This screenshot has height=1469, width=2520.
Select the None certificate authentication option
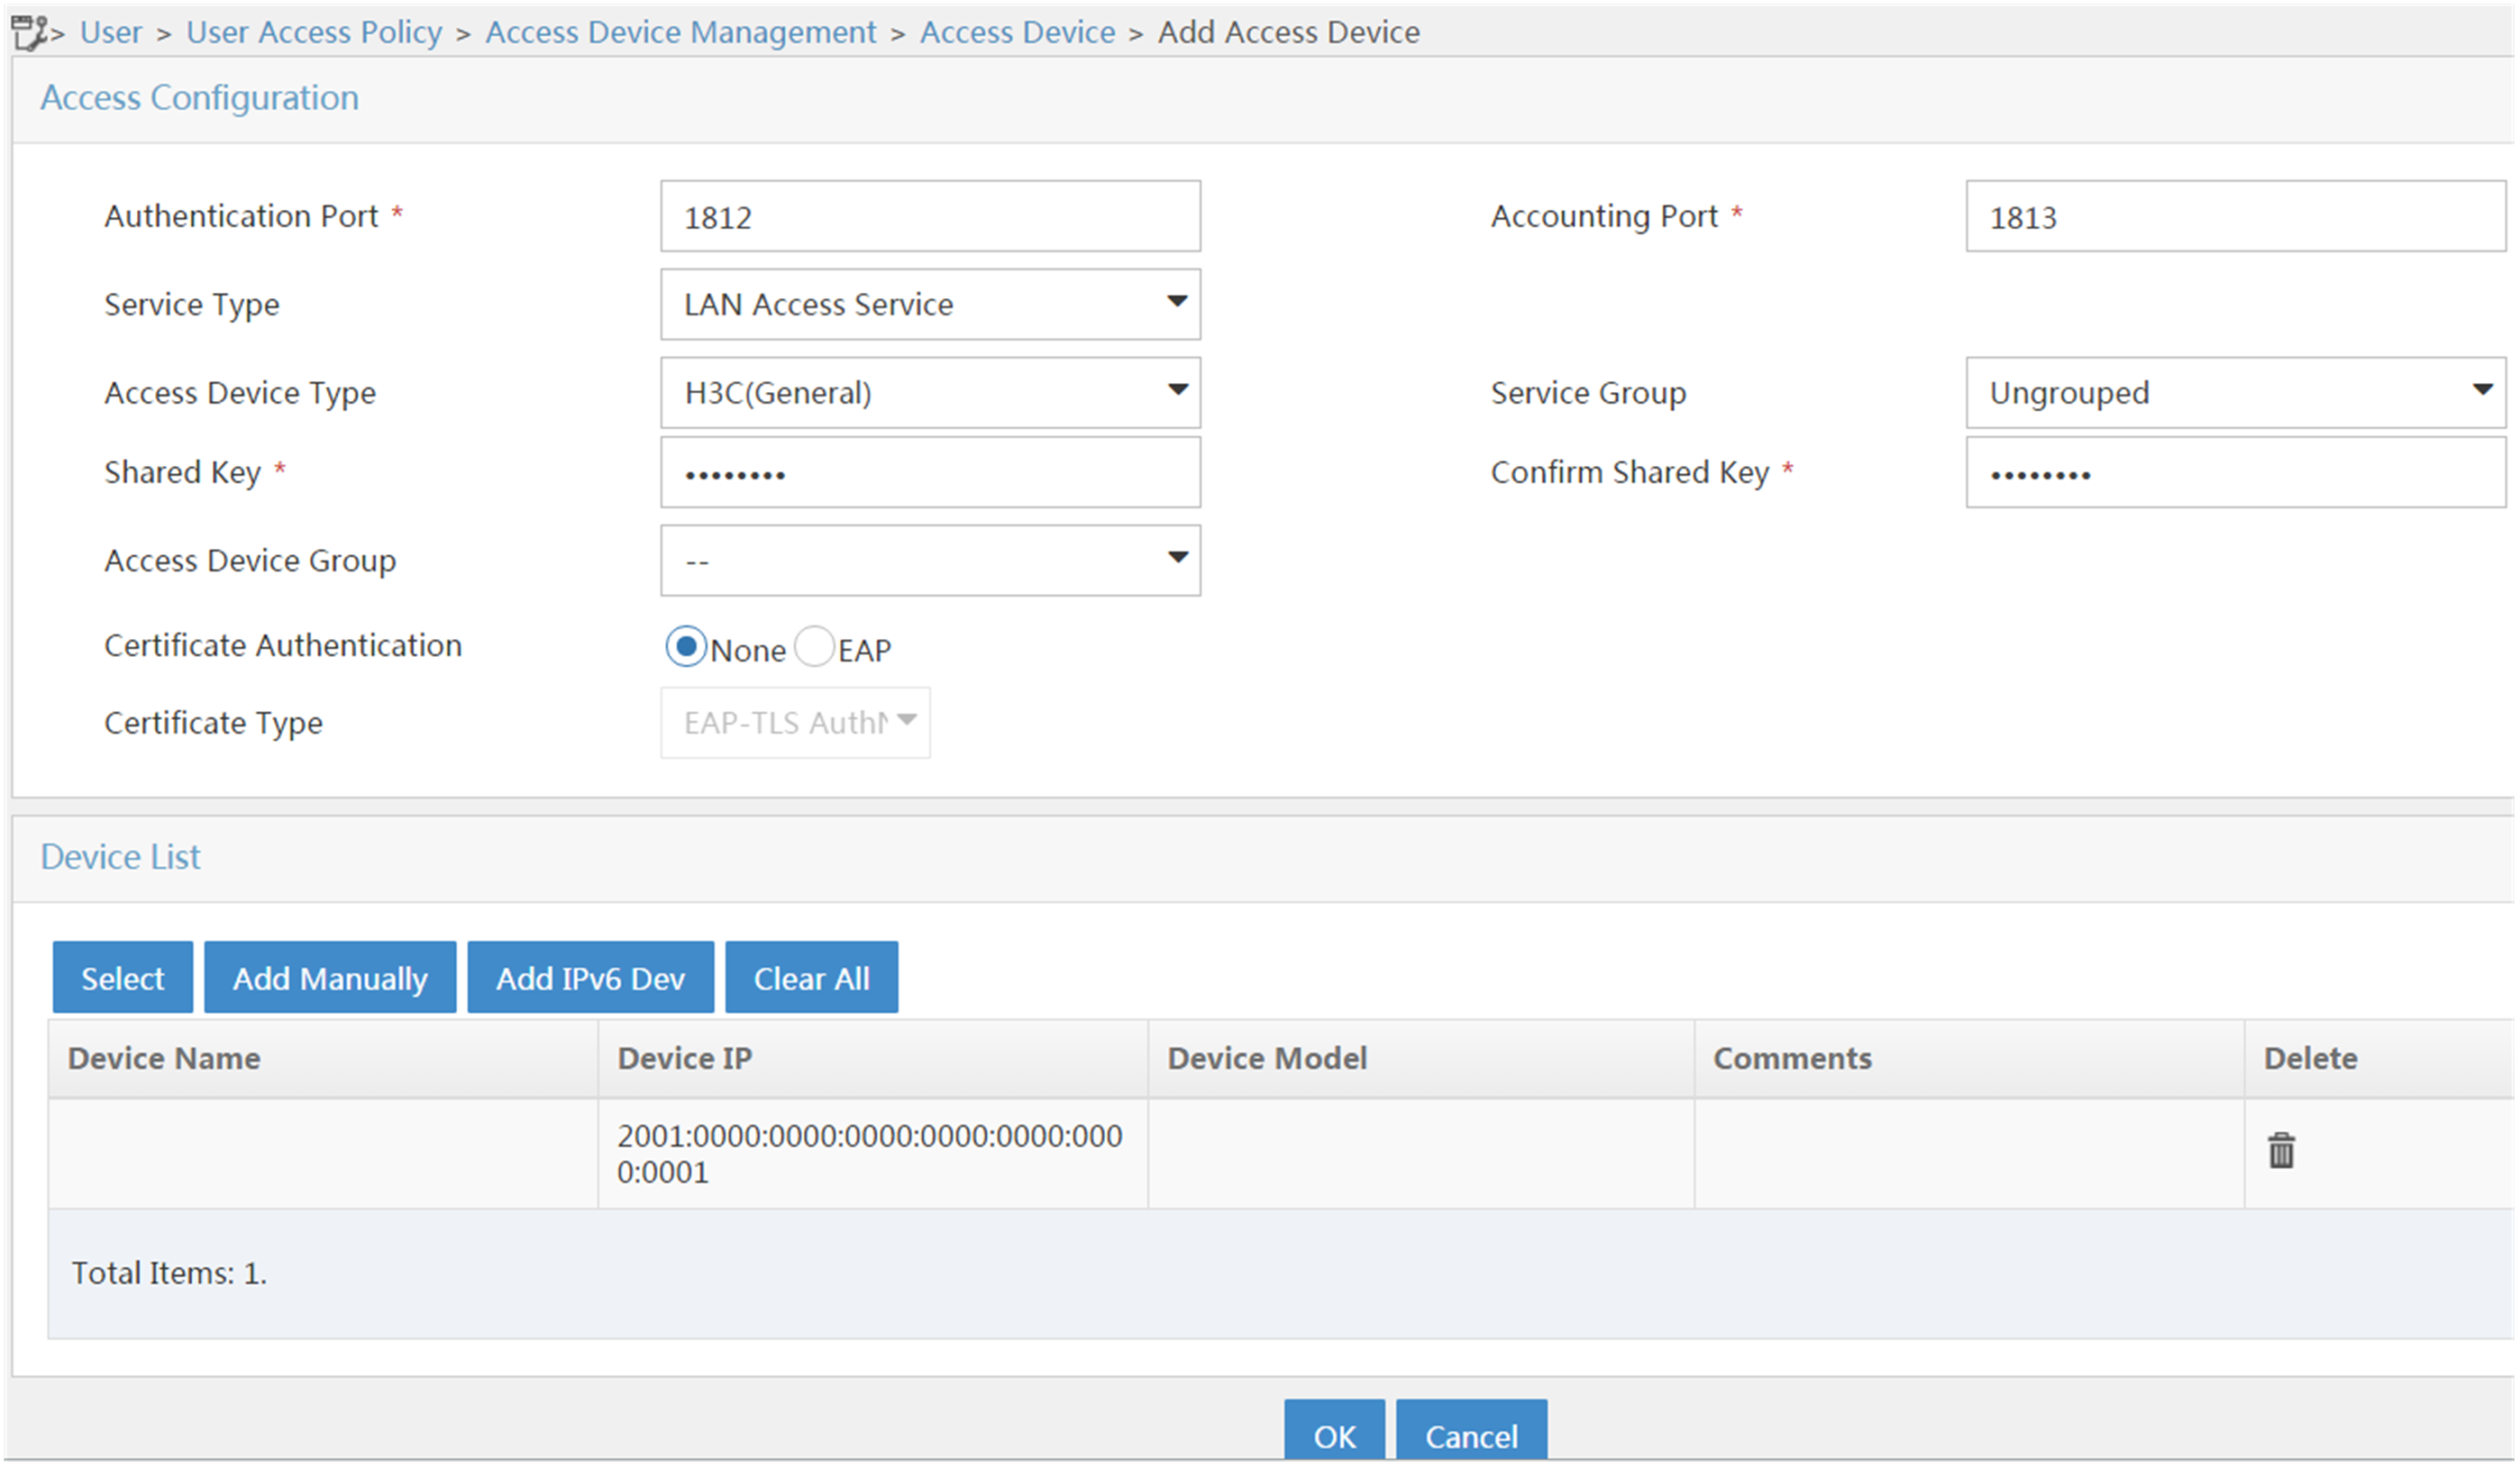point(686,648)
